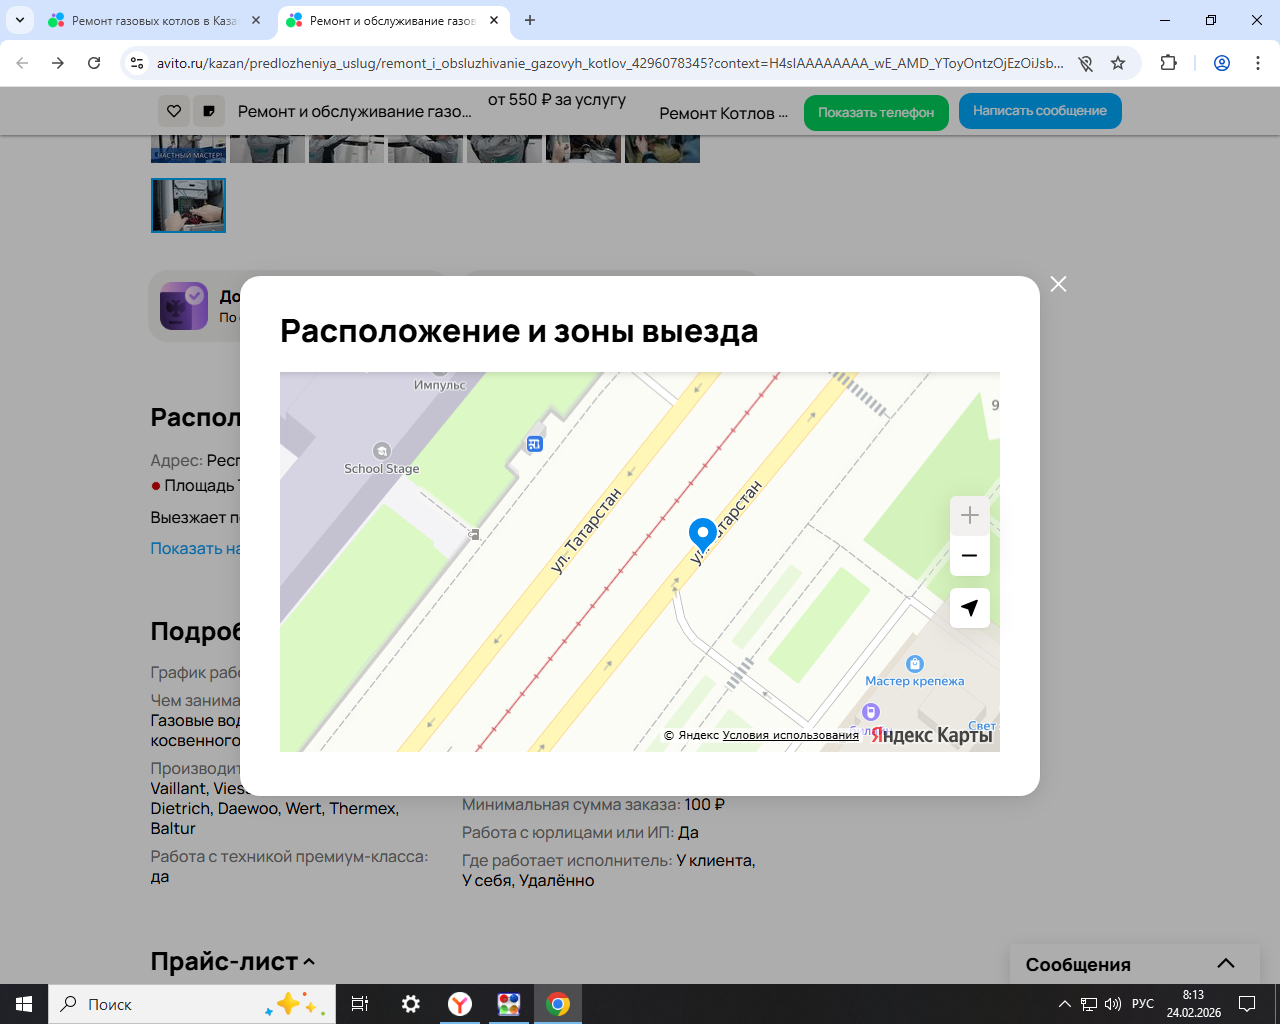Add listing to favorites with heart icon
This screenshot has width=1280, height=1024.
pyautogui.click(x=174, y=111)
